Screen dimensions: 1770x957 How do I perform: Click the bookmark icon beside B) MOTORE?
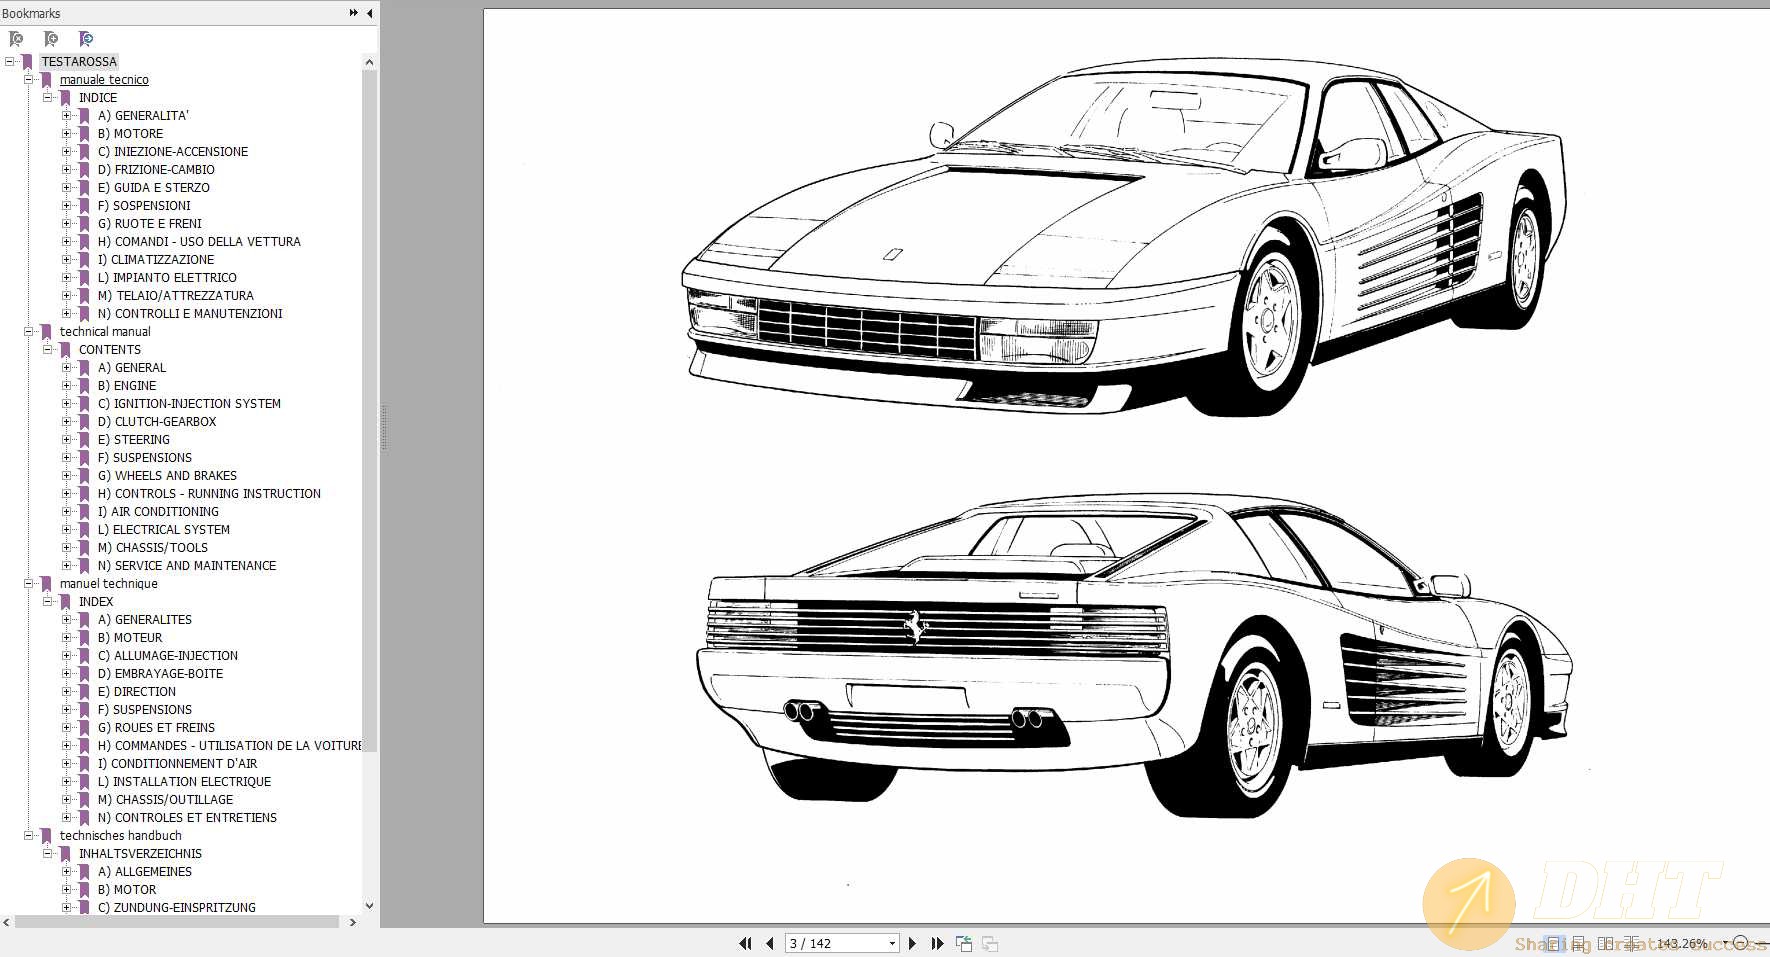point(84,134)
